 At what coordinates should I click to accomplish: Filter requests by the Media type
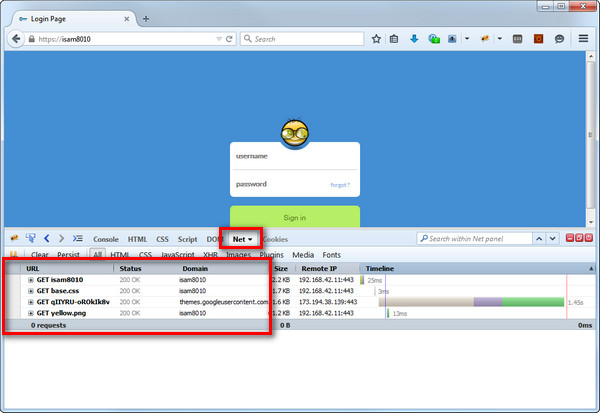tap(302, 255)
